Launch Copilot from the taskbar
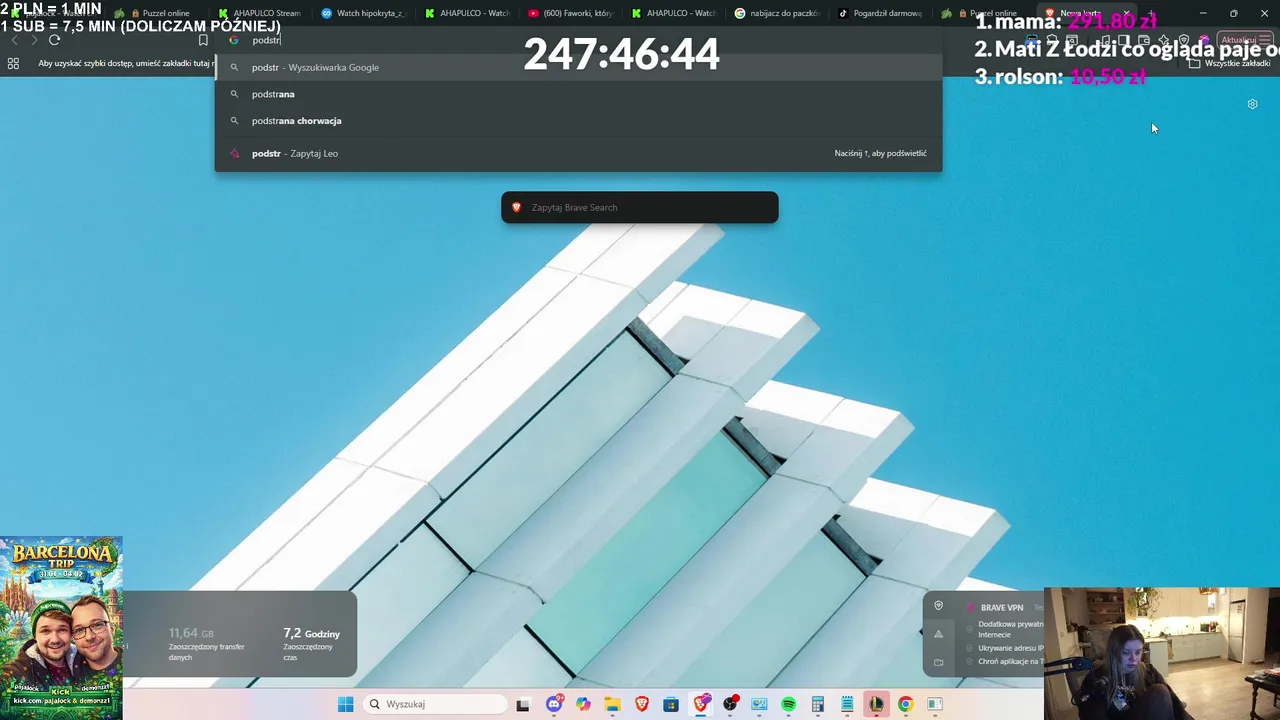This screenshot has height=720, width=1280. [583, 704]
